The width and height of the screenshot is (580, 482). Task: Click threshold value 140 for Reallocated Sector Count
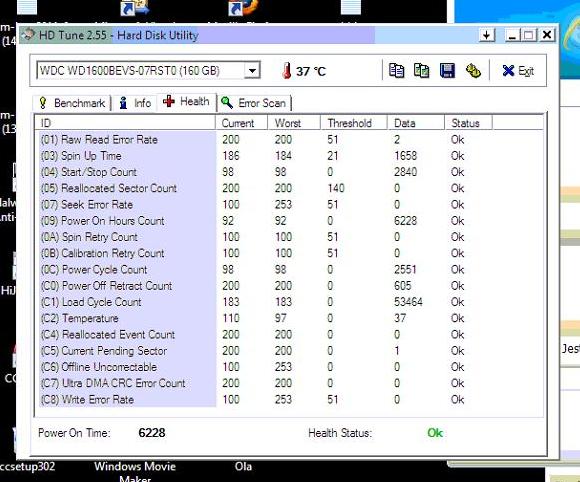click(x=336, y=188)
